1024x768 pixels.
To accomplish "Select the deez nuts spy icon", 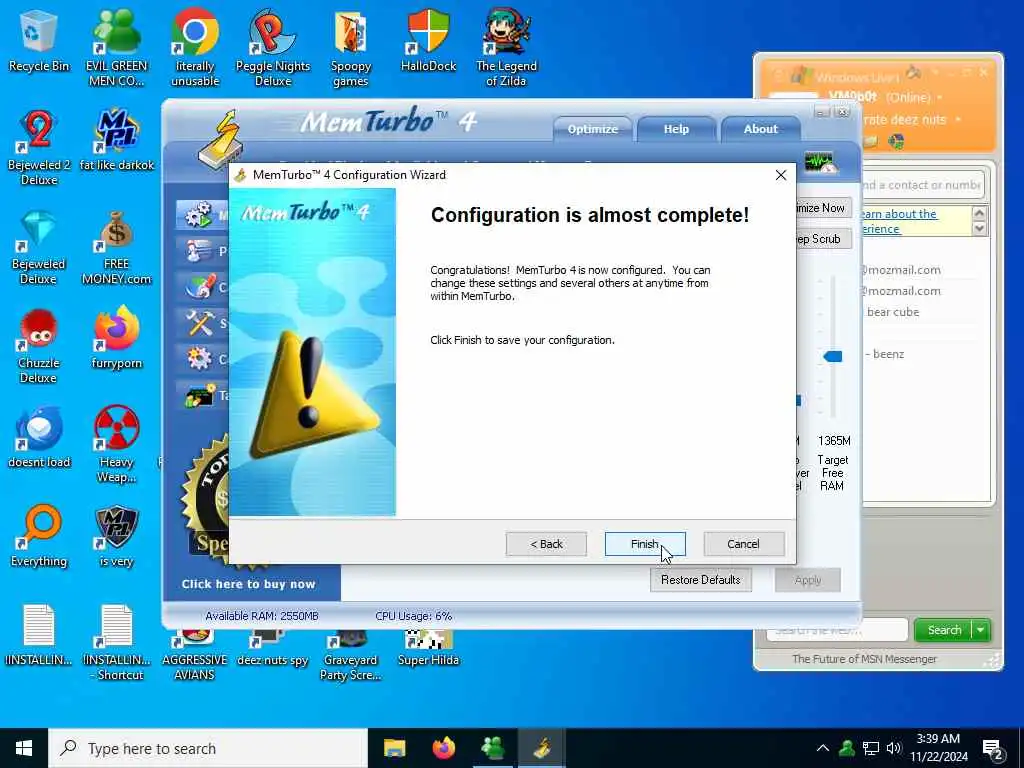I will 273,650.
